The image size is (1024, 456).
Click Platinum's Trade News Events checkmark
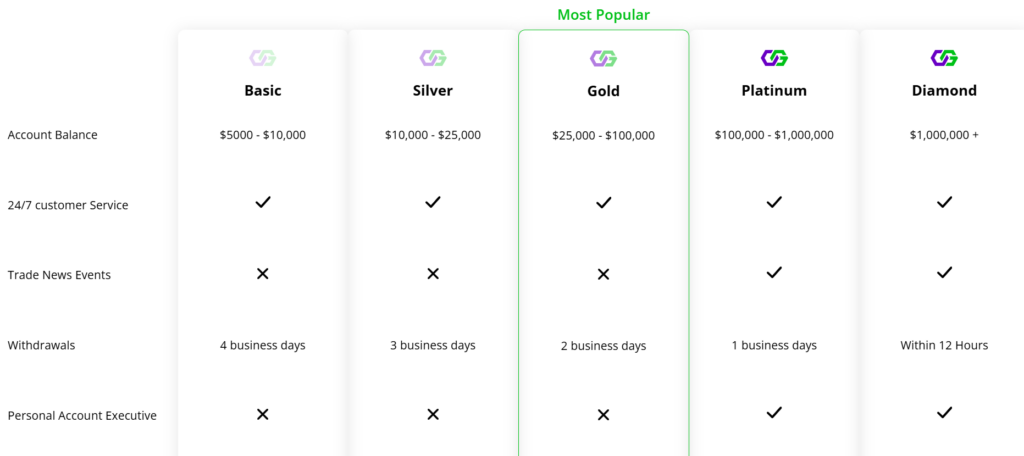coord(774,272)
